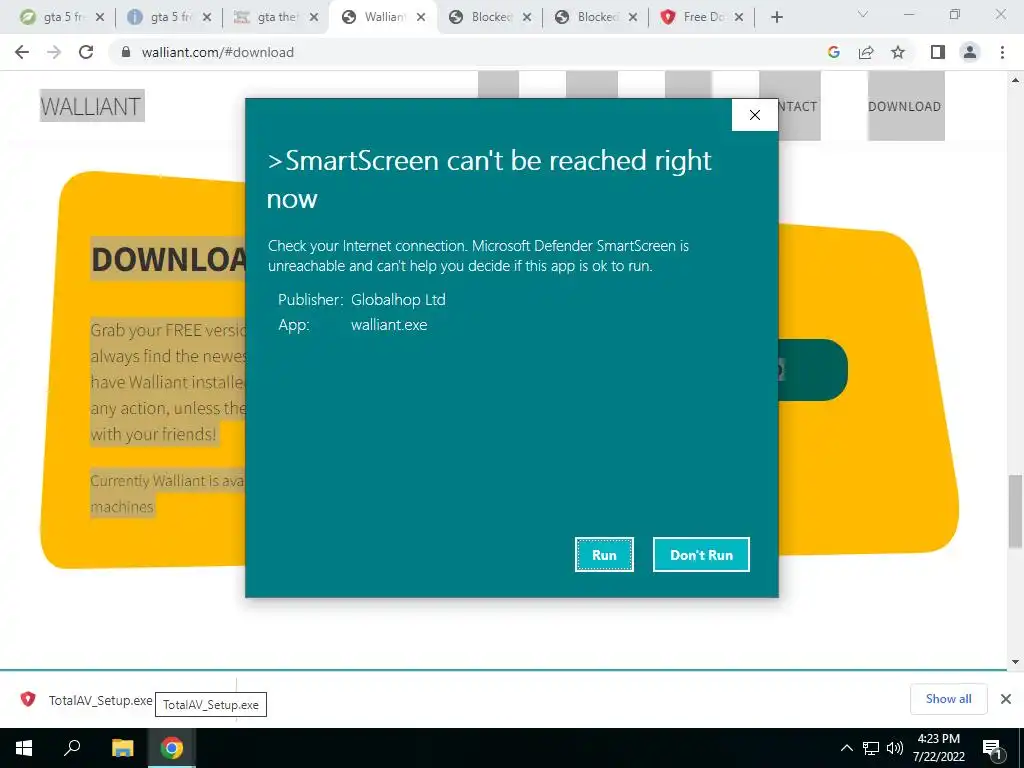Reload the walliant.com page
Viewport: 1024px width, 768px height.
tap(86, 52)
